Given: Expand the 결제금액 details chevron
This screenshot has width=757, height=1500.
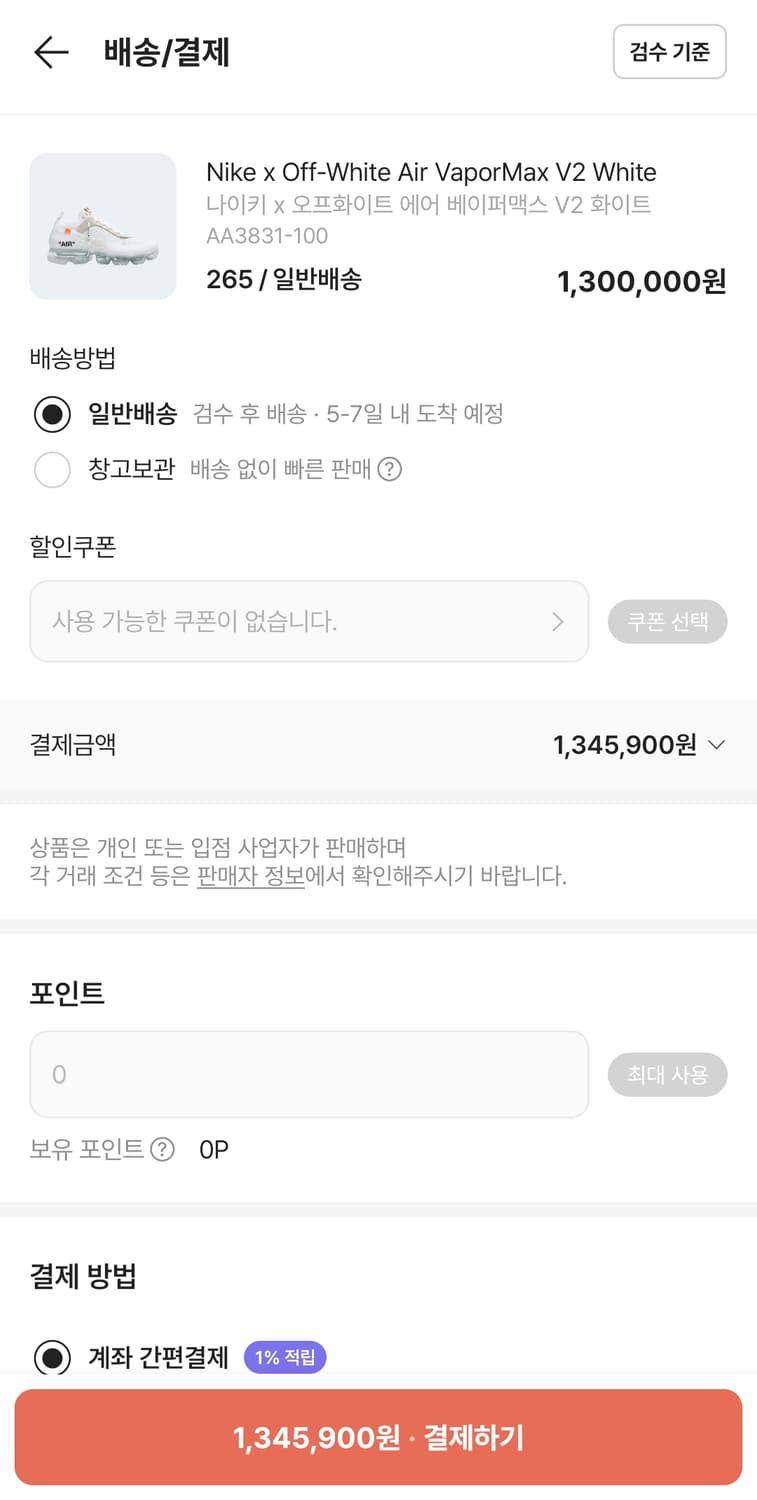Looking at the screenshot, I should pyautogui.click(x=716, y=745).
